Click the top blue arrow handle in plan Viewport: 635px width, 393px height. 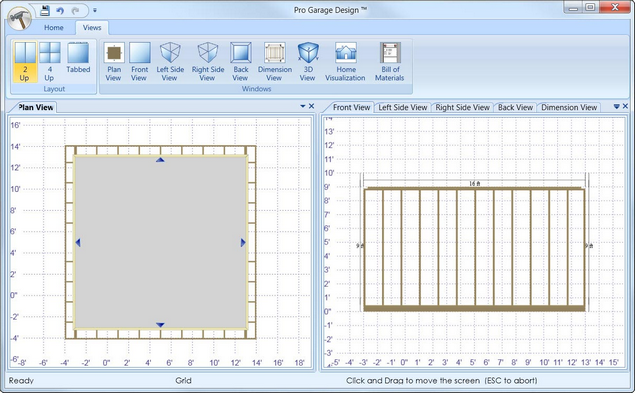coord(160,160)
